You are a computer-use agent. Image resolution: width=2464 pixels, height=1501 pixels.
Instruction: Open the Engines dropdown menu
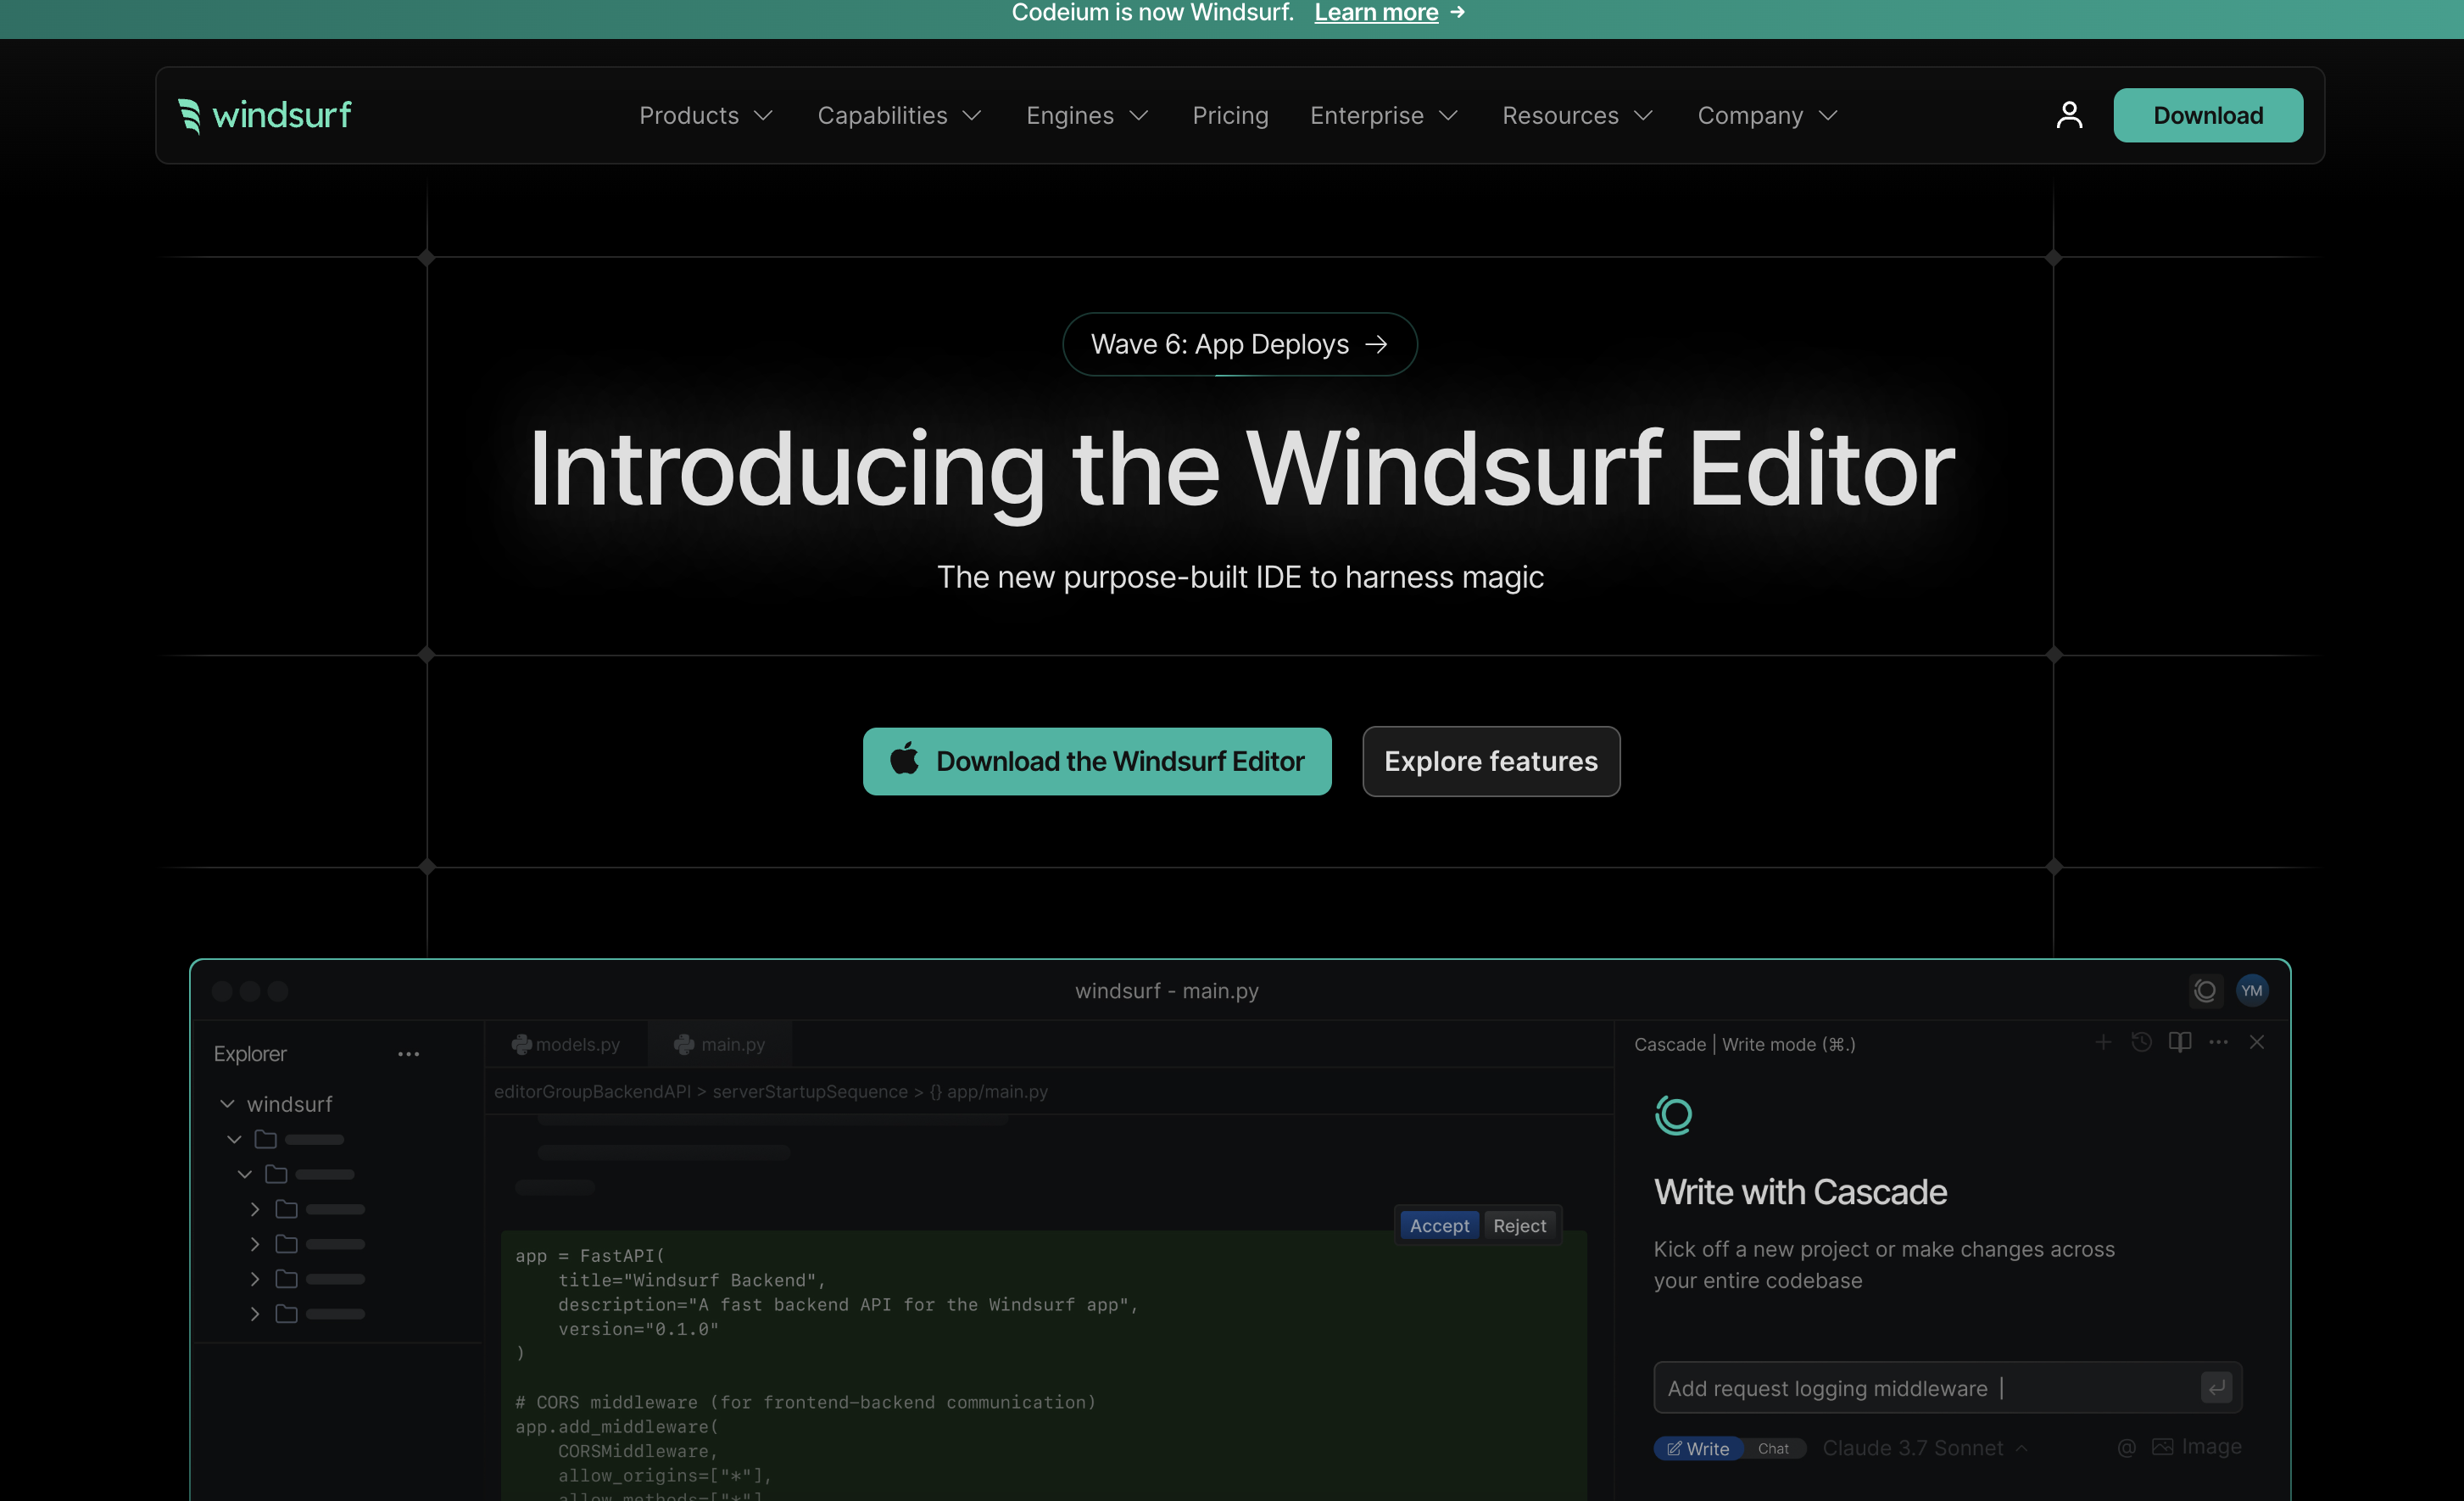coord(1087,116)
